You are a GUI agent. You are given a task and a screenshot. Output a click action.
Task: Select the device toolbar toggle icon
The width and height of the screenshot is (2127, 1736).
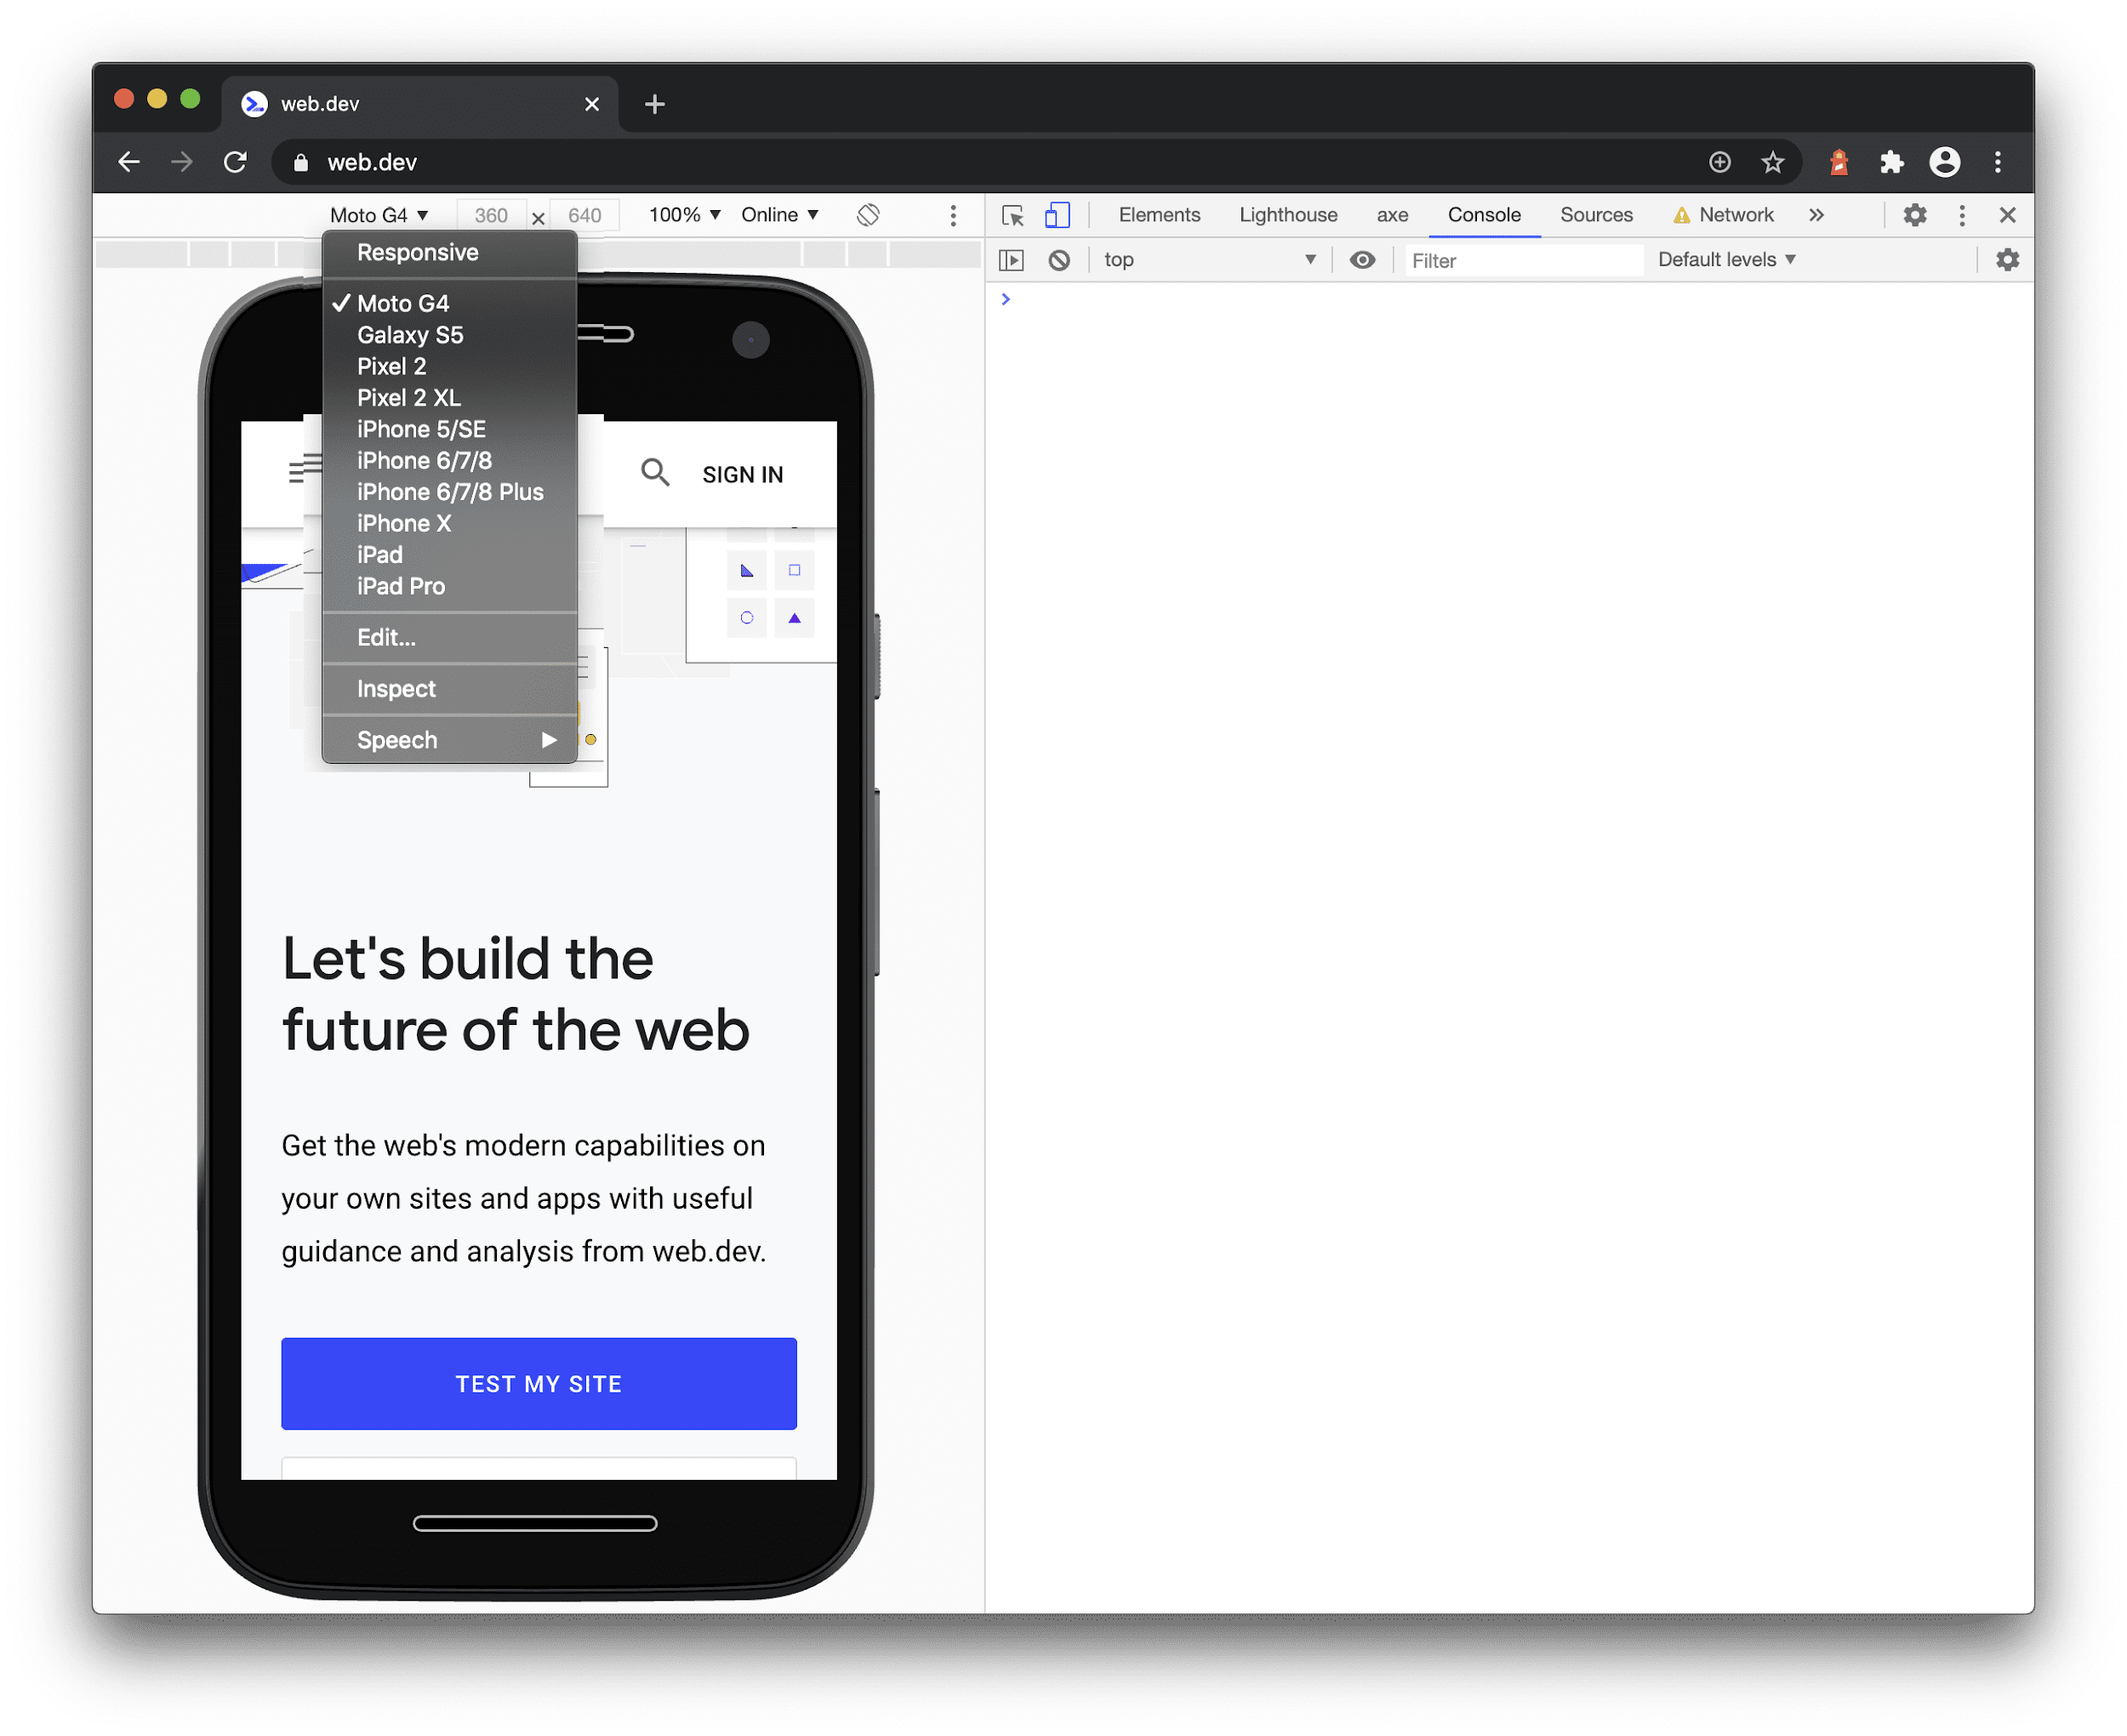click(1057, 215)
